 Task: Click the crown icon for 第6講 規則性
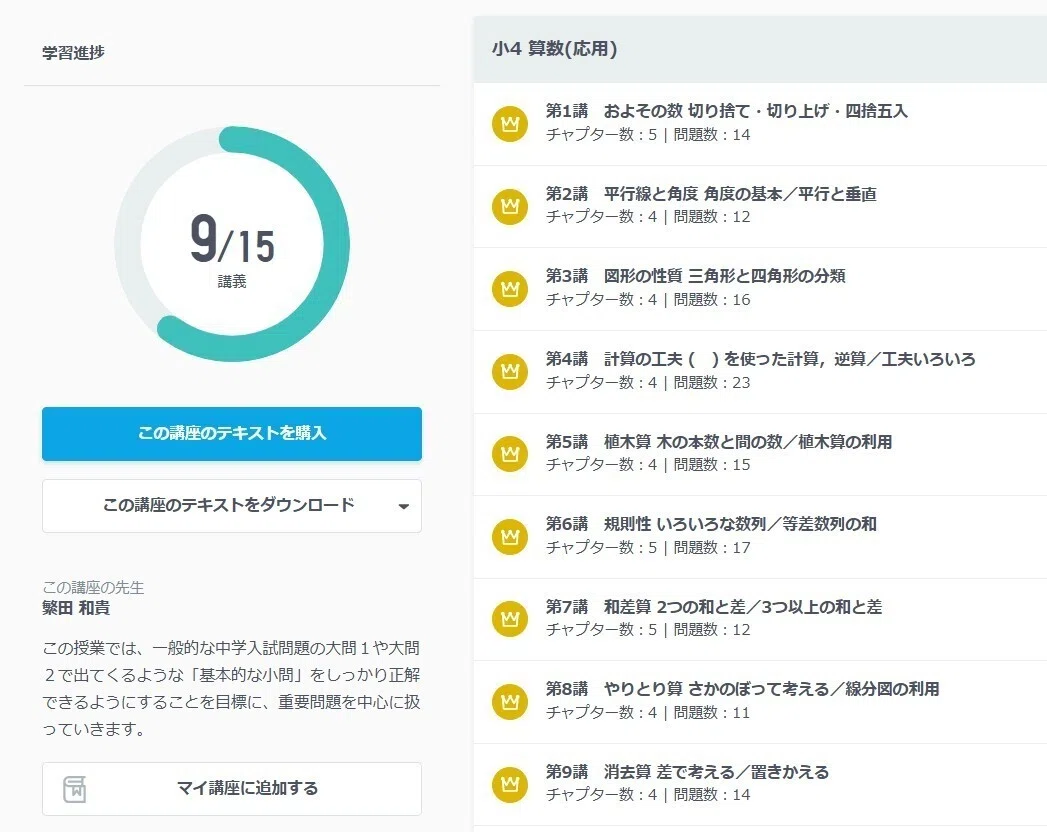pyautogui.click(x=510, y=536)
